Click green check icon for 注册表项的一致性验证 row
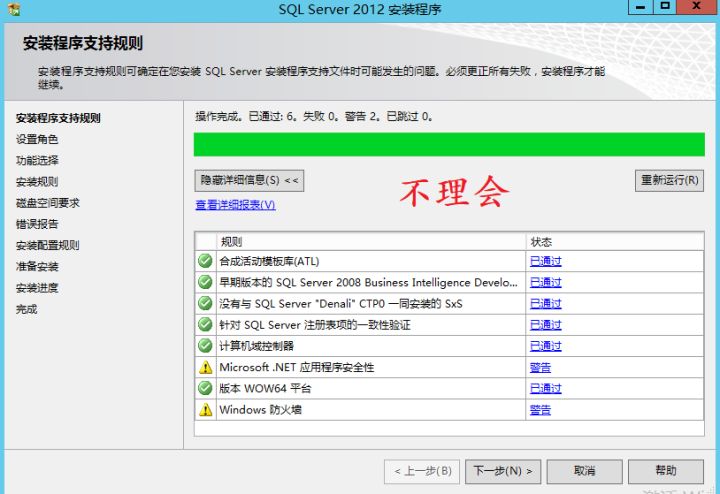Screen dimensions: 720x494 [205, 325]
